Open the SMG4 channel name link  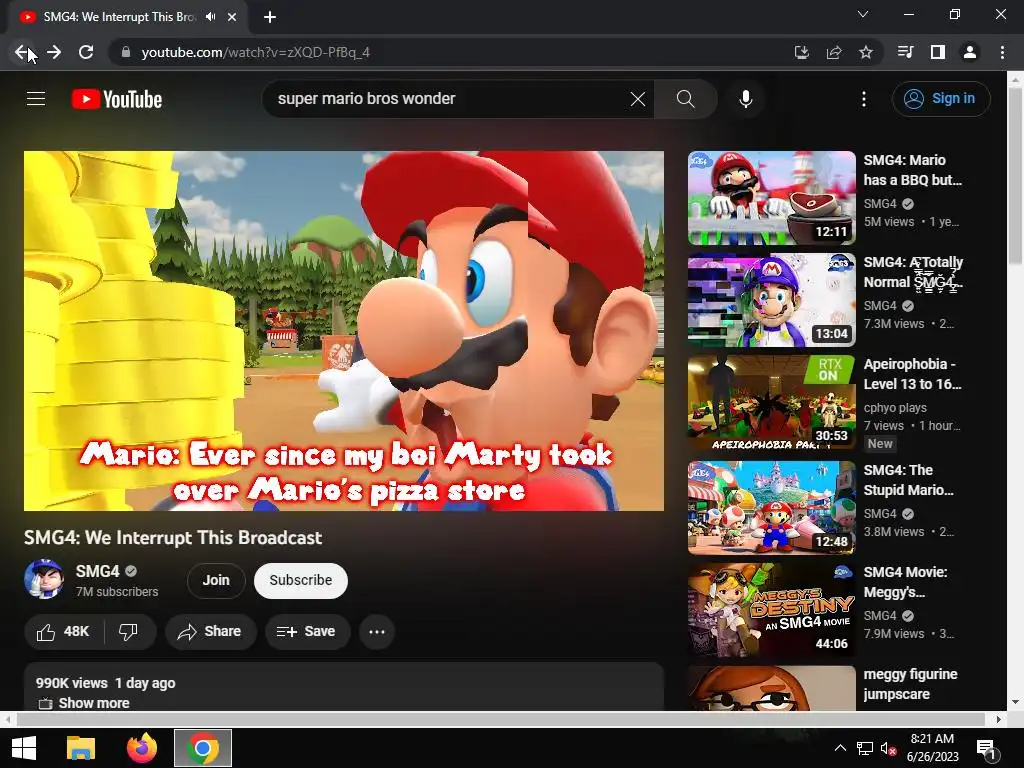(x=97, y=571)
